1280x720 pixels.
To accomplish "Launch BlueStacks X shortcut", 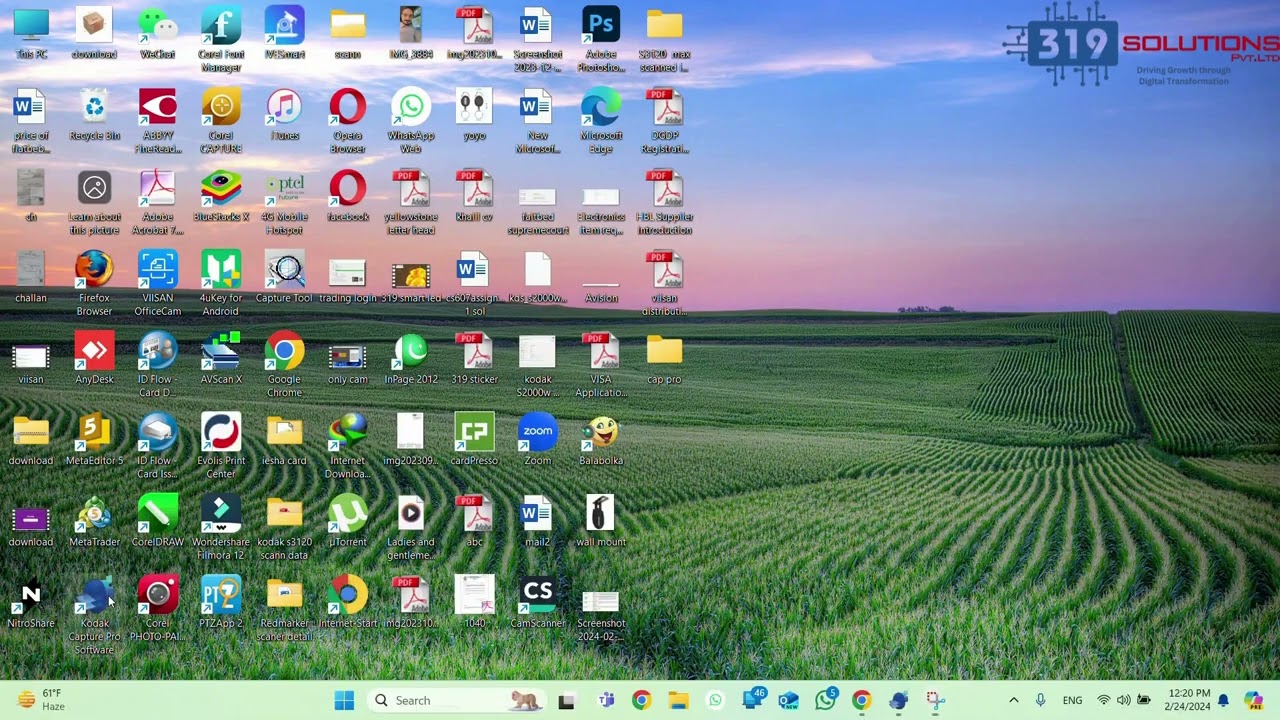I will point(221,196).
